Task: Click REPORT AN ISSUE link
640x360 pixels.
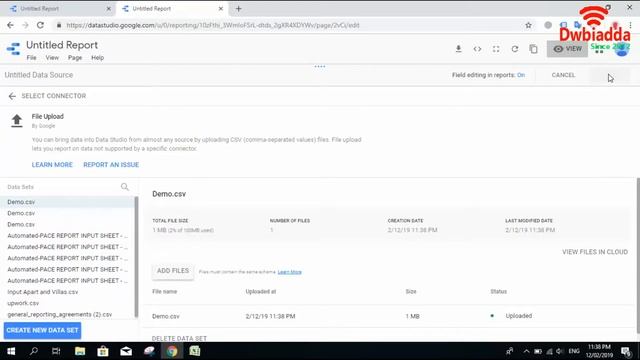Action: (111, 165)
